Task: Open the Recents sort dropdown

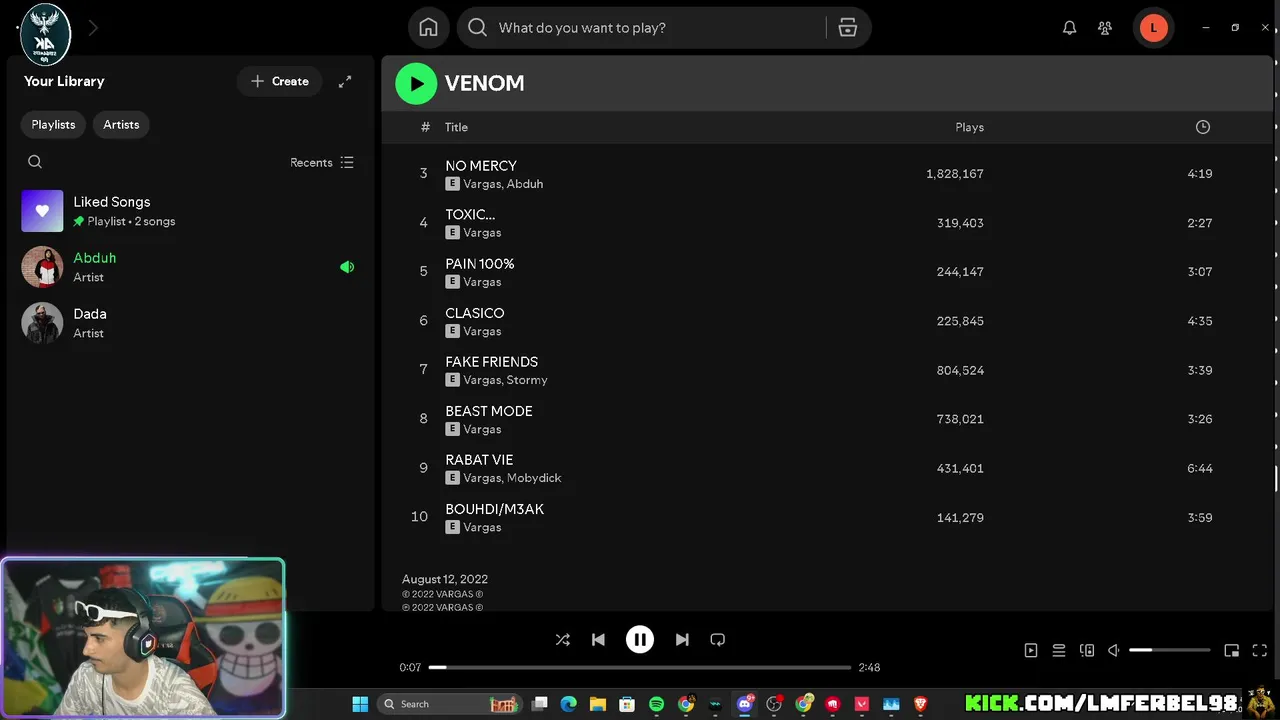Action: (x=322, y=162)
